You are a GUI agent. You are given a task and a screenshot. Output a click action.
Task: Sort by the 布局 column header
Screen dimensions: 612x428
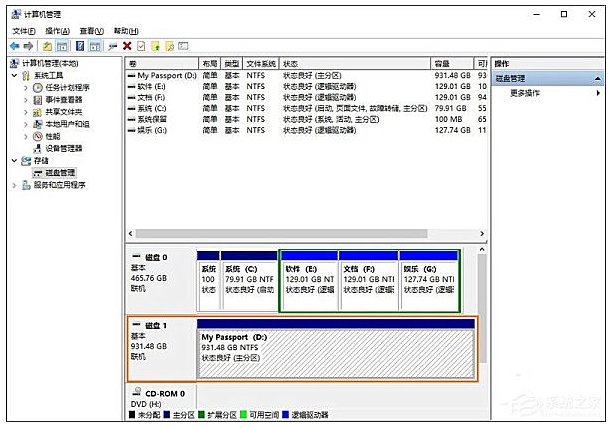tap(210, 64)
